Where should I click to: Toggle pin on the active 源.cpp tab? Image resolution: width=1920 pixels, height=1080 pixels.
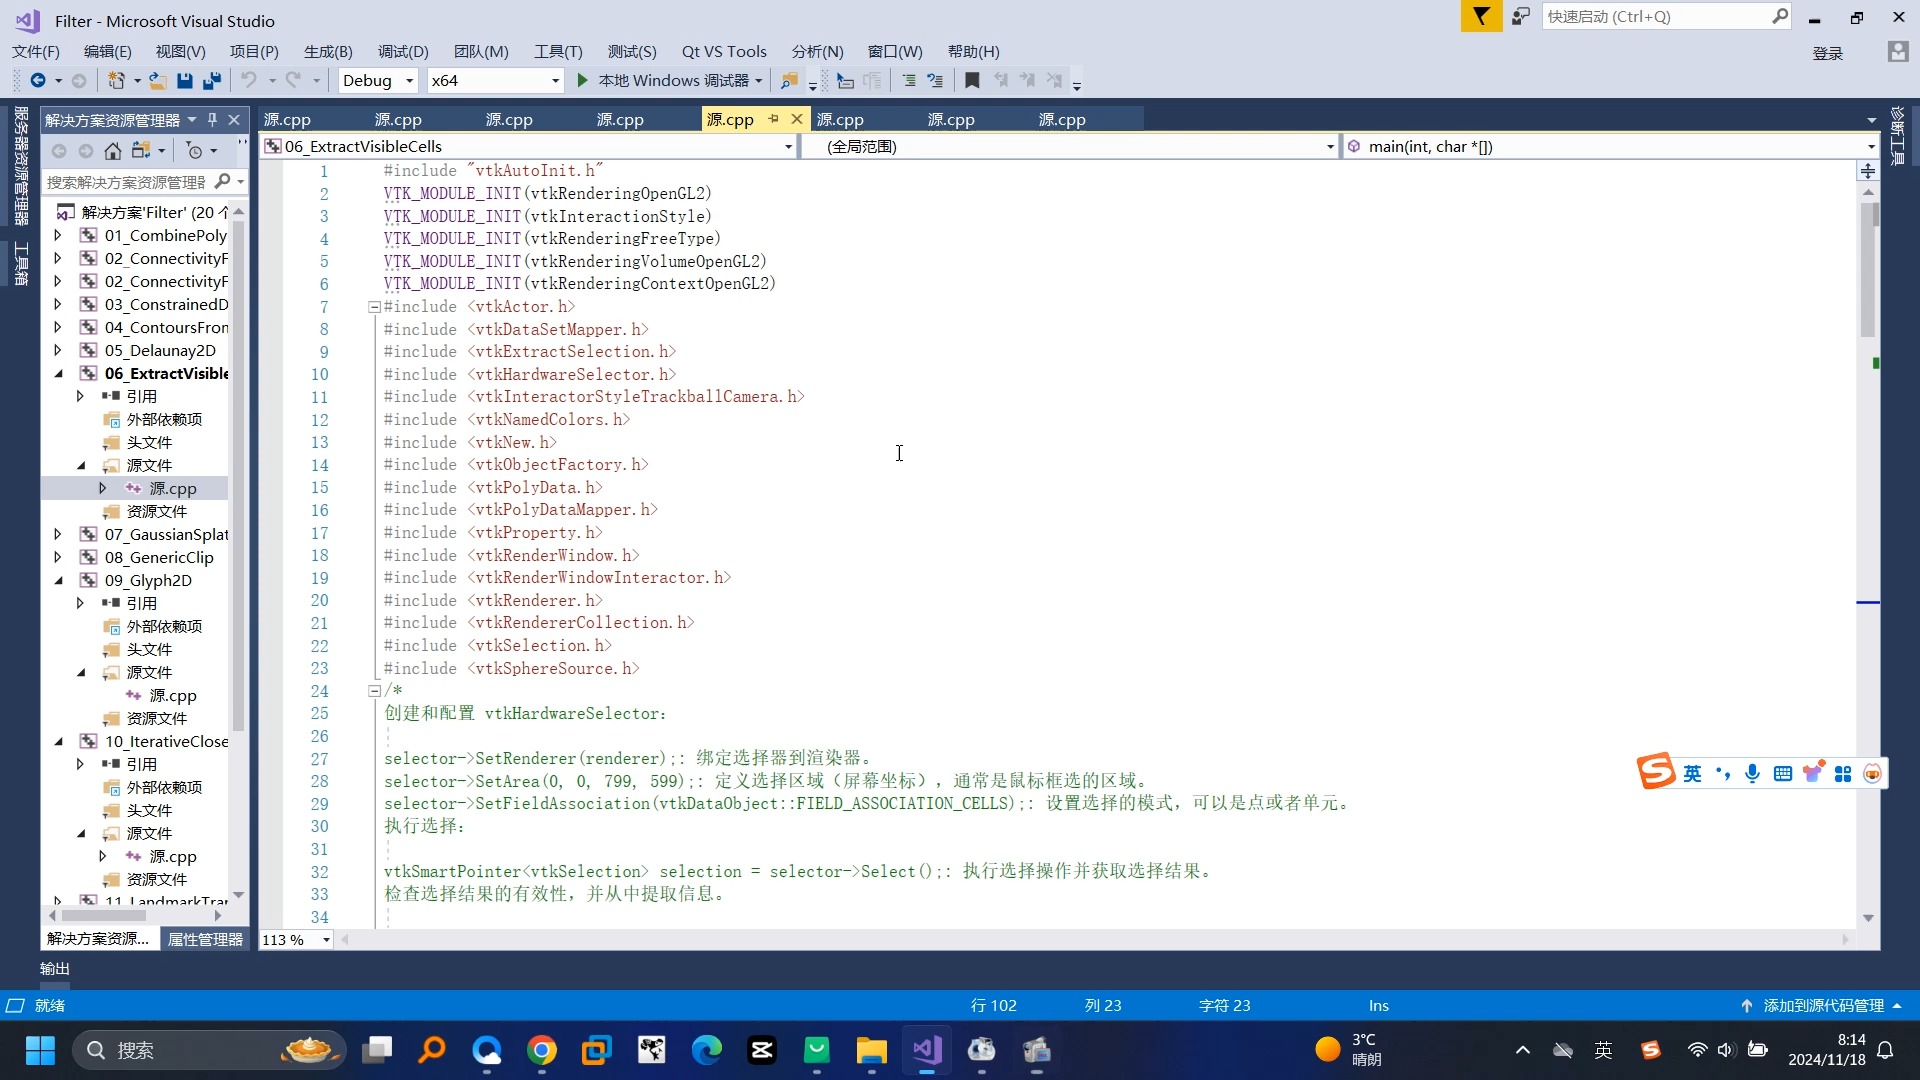(773, 119)
